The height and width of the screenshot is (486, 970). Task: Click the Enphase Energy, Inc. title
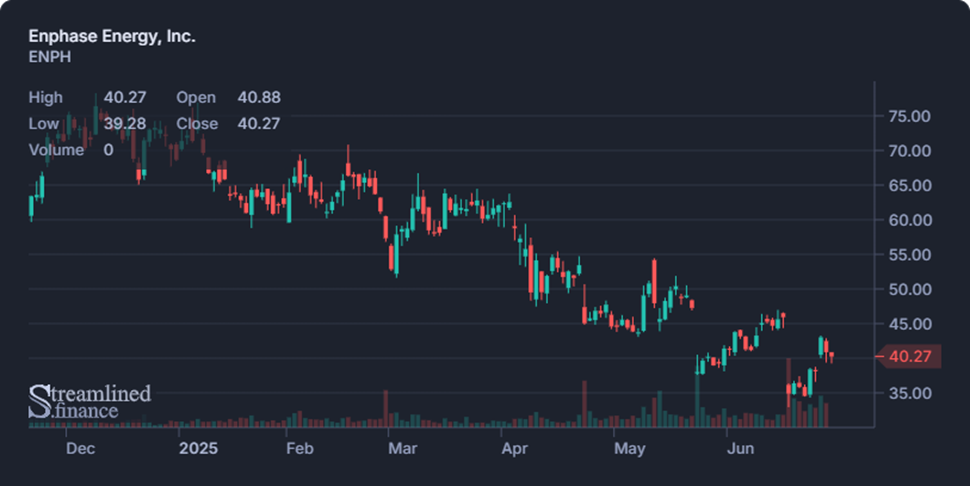click(112, 36)
